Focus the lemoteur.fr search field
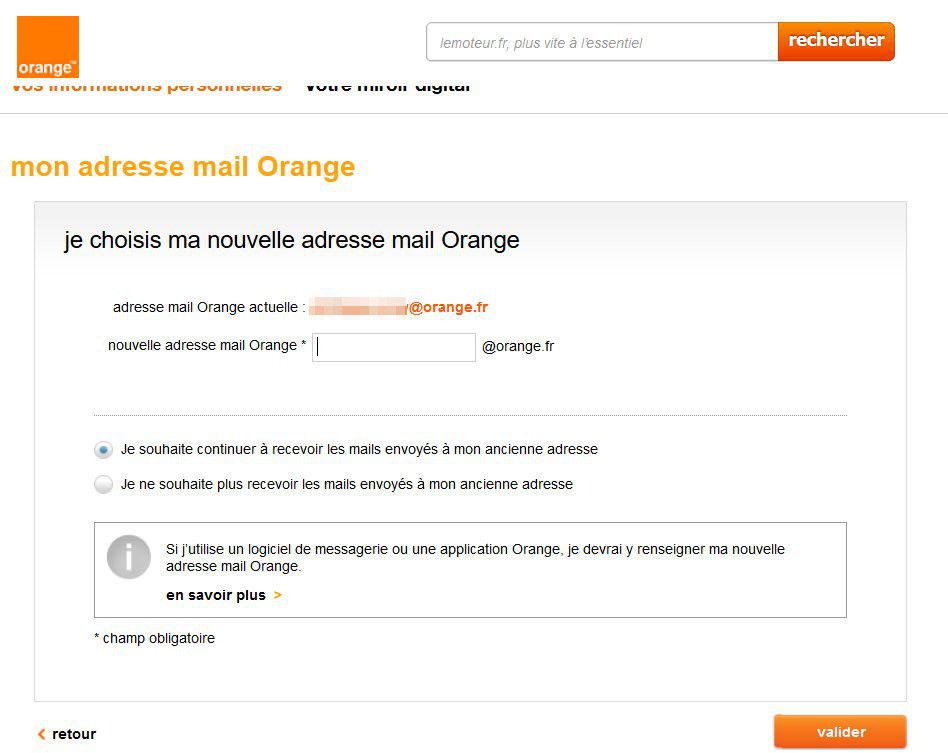 [x=602, y=42]
